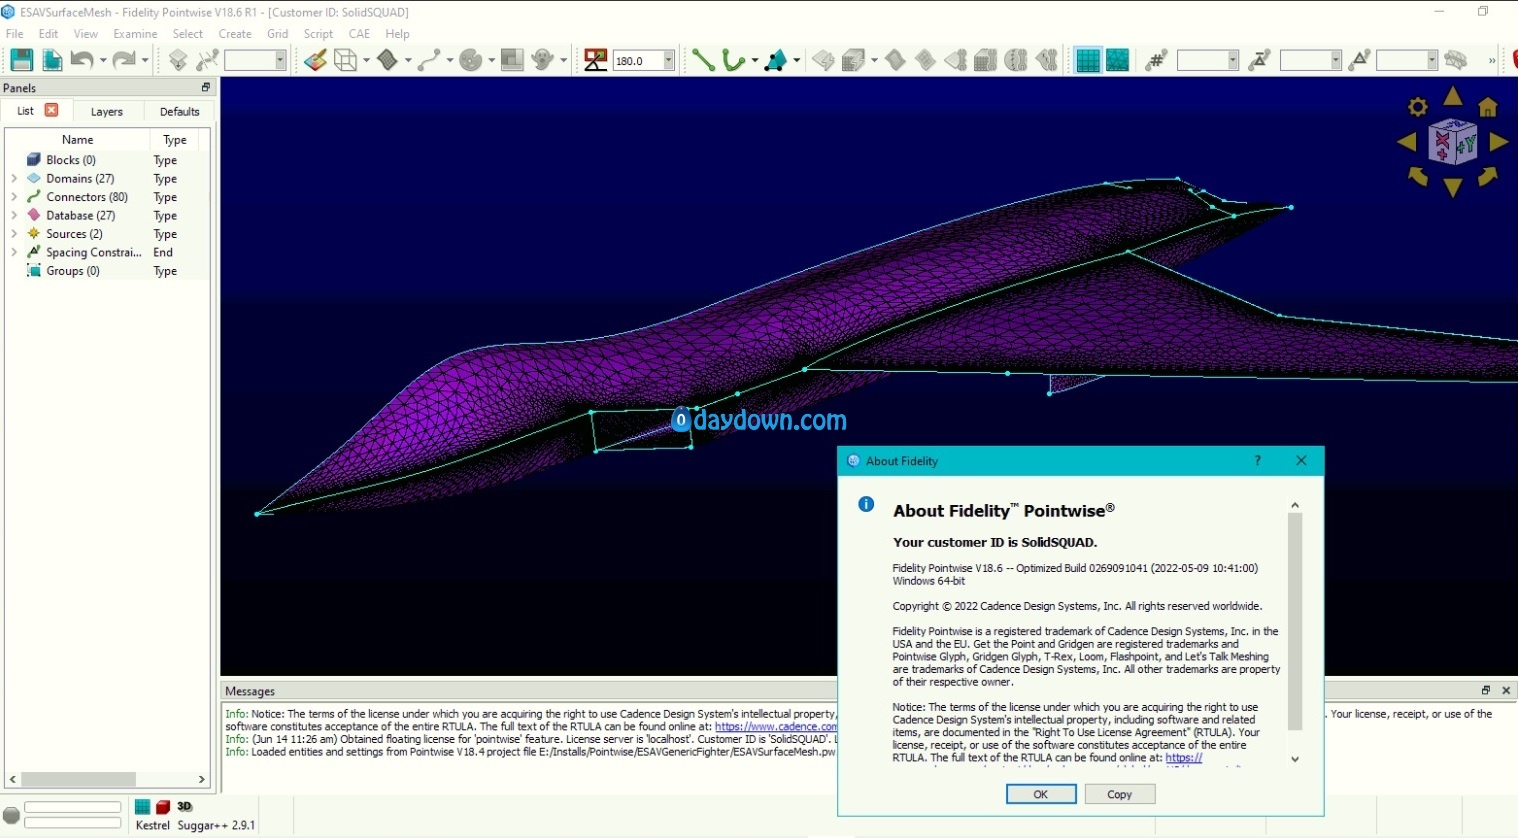Open the File menu
This screenshot has width=1518, height=838.
(x=15, y=34)
